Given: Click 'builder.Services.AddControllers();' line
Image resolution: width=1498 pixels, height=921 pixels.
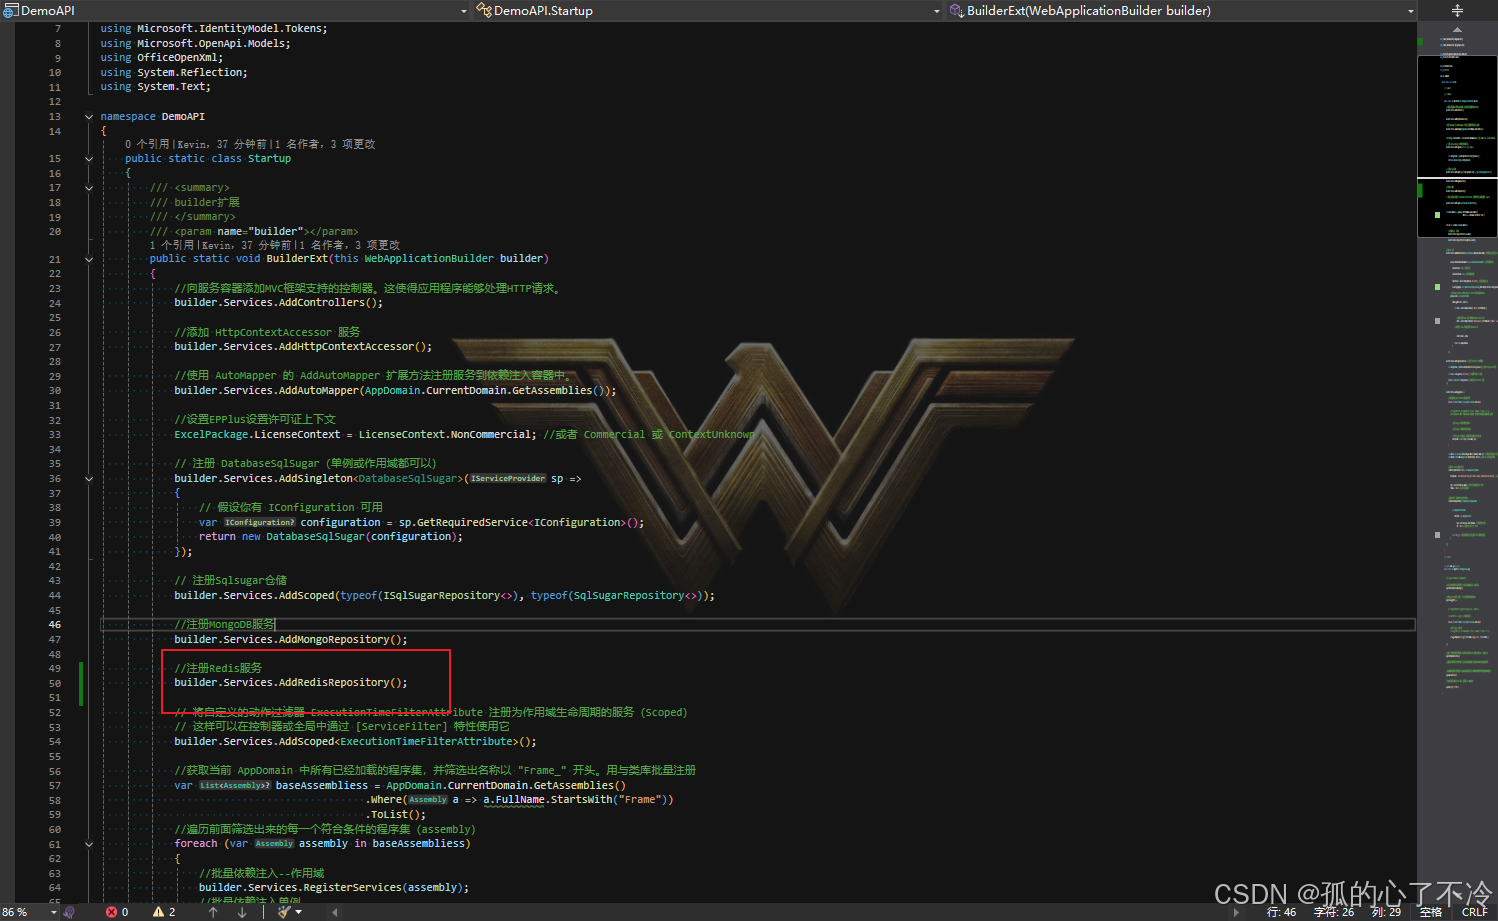Looking at the screenshot, I should (x=278, y=303).
